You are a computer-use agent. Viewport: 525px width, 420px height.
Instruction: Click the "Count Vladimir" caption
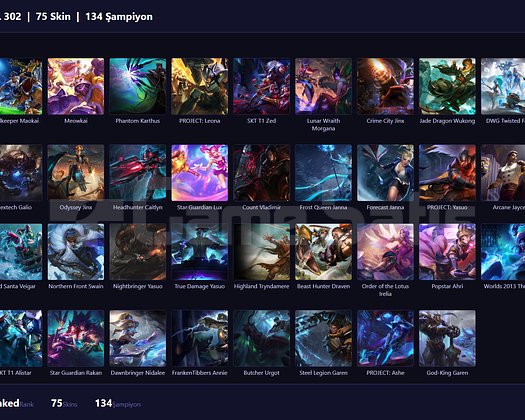point(261,207)
